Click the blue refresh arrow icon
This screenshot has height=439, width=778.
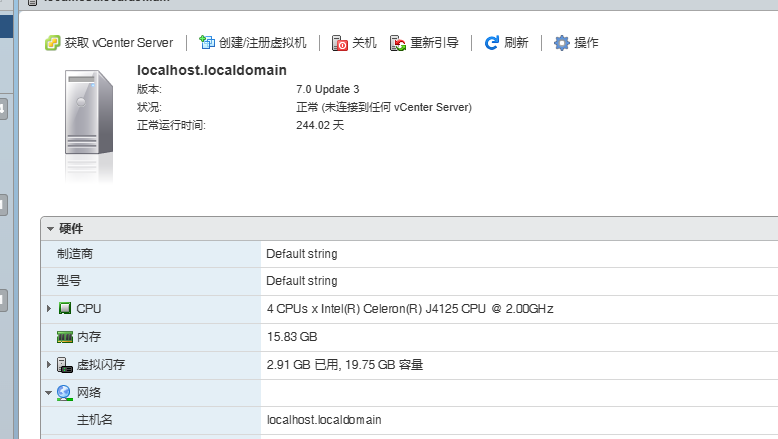491,43
